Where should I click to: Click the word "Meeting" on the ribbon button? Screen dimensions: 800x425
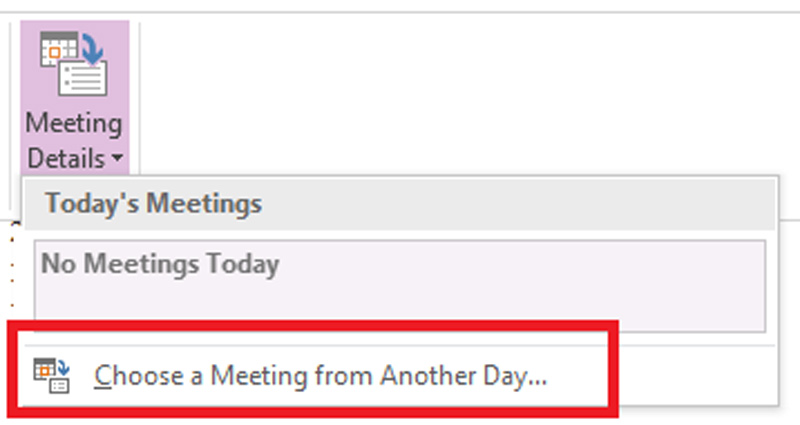73,125
